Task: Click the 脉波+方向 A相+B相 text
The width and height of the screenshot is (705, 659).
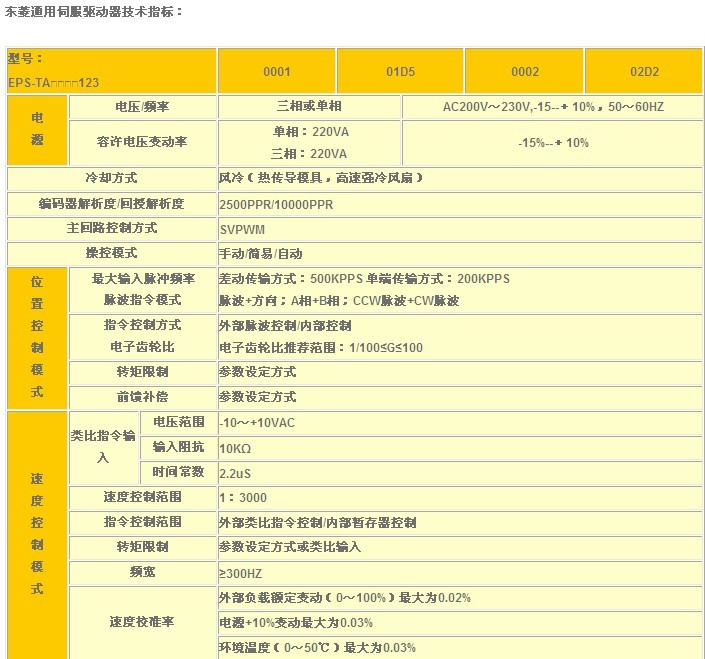Action: (x=339, y=301)
